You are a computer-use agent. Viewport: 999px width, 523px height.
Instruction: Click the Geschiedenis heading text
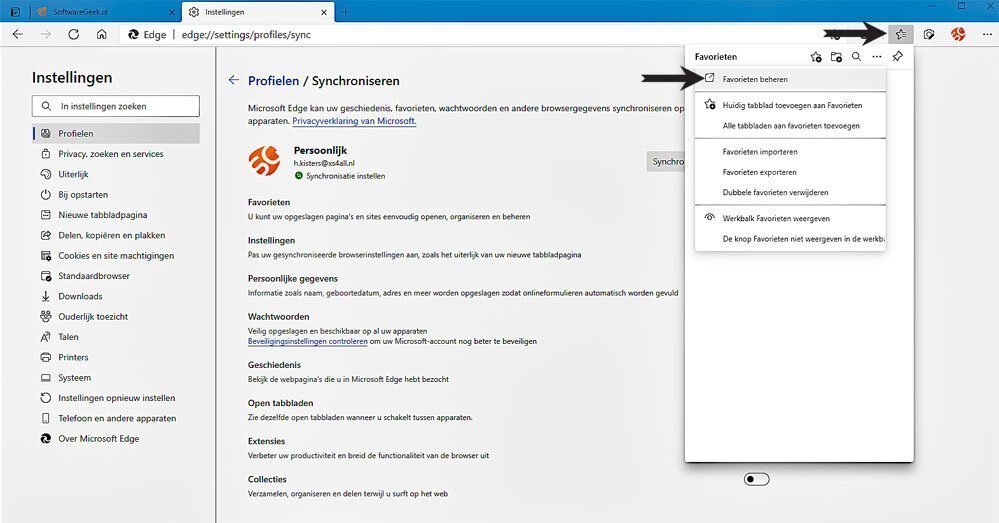[x=274, y=365]
